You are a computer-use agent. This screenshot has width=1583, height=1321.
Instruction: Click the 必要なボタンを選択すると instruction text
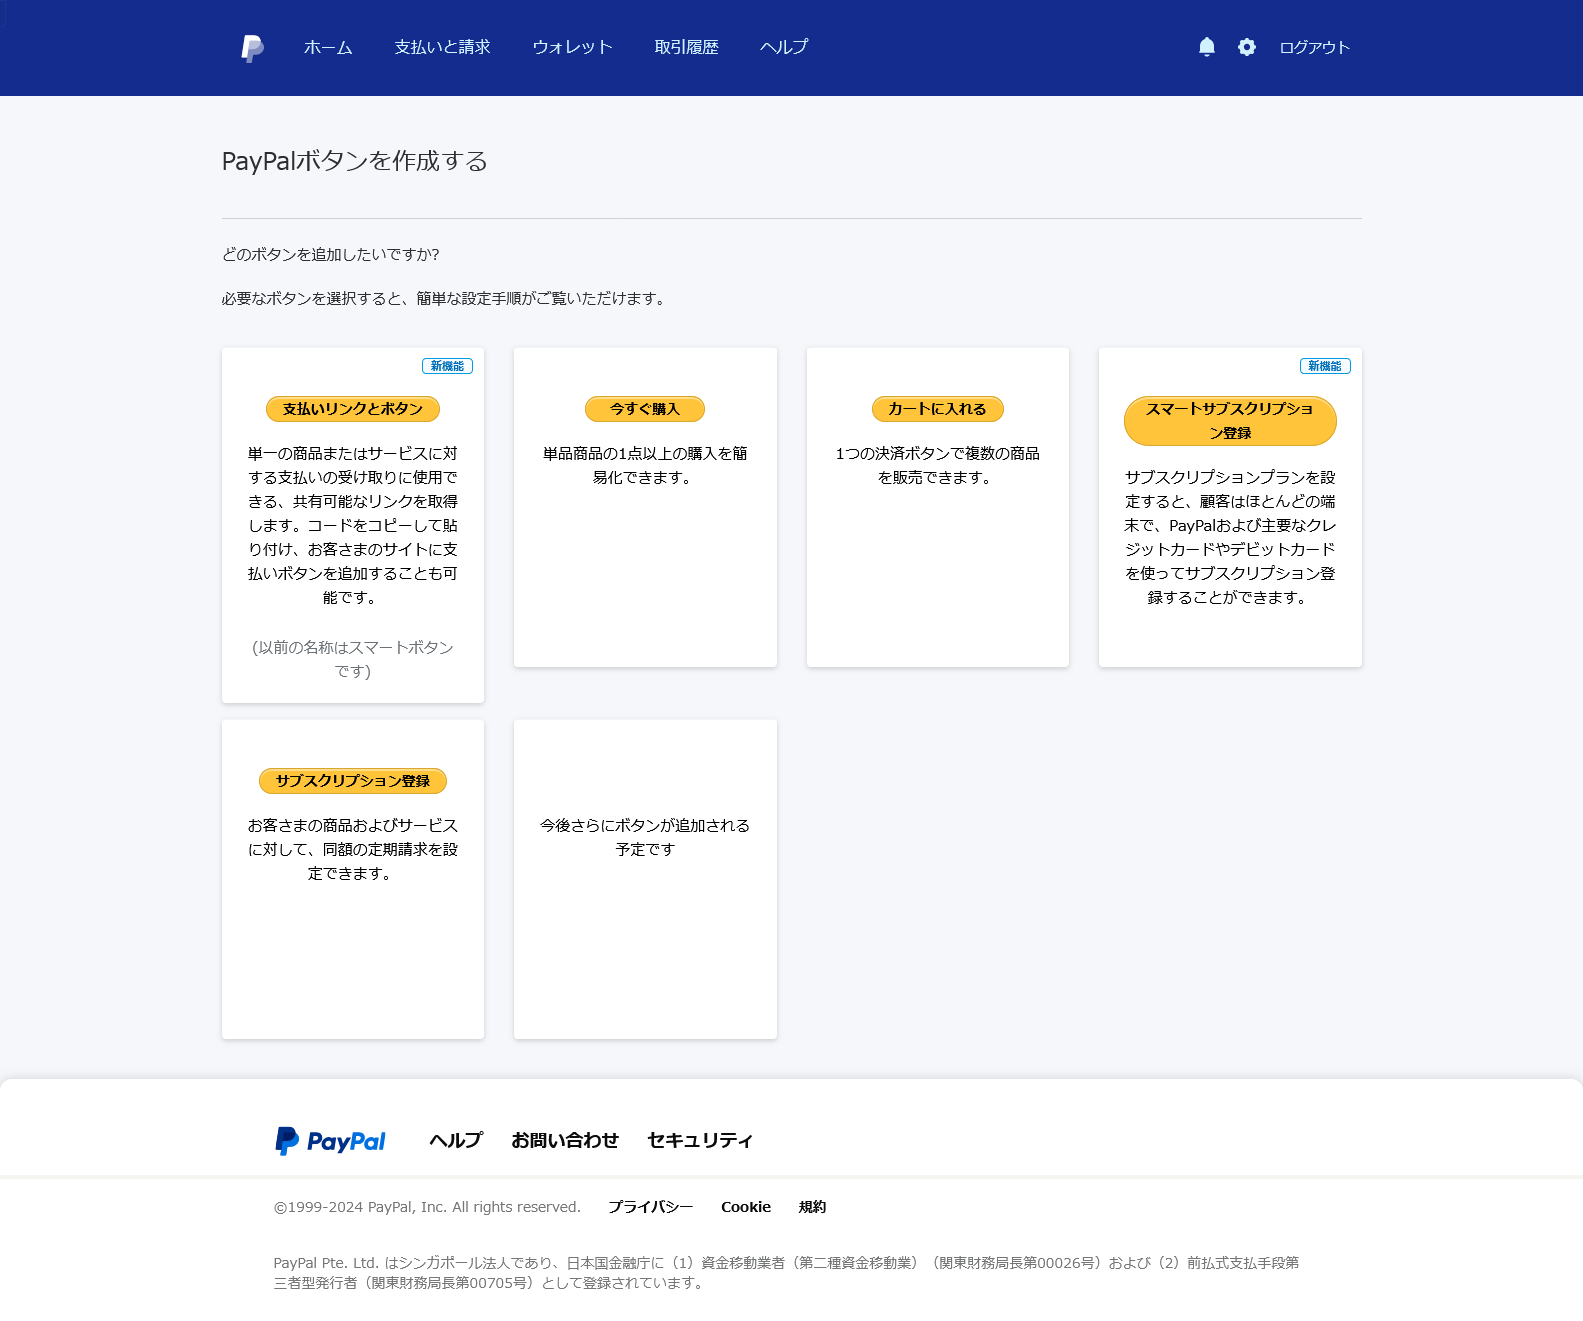pos(446,298)
